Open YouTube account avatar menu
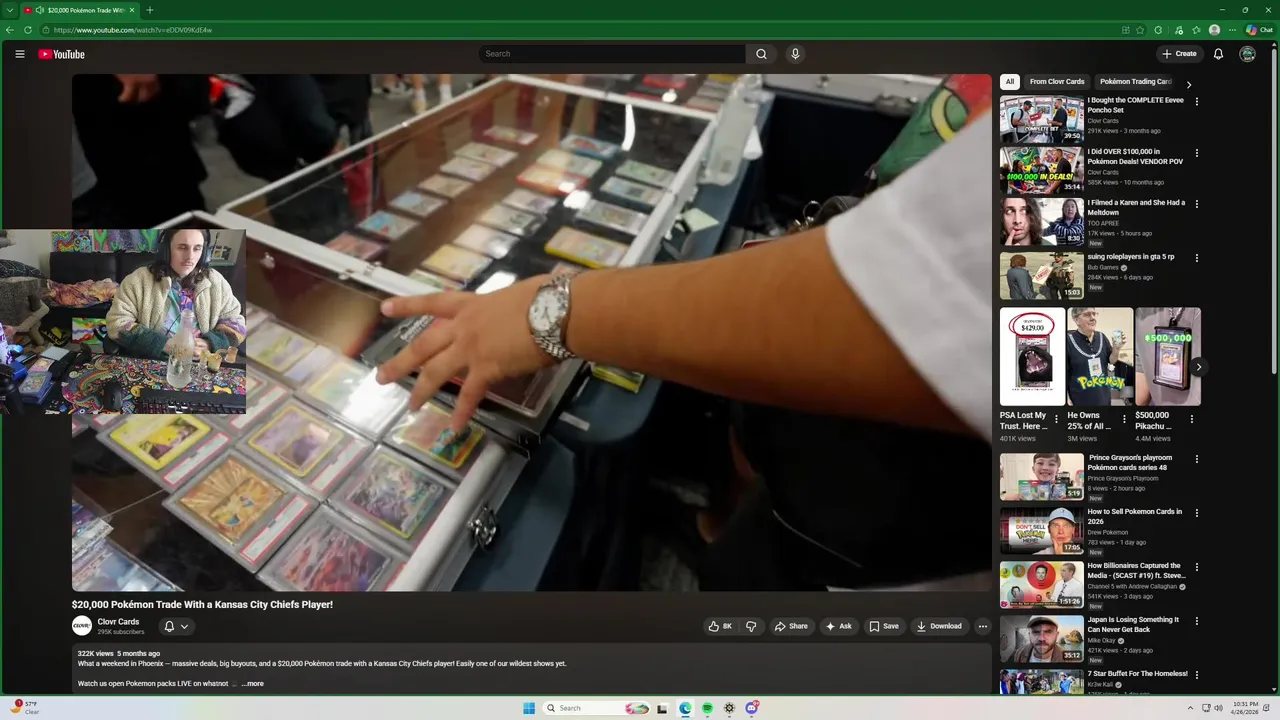Image resolution: width=1280 pixels, height=720 pixels. [x=1247, y=54]
